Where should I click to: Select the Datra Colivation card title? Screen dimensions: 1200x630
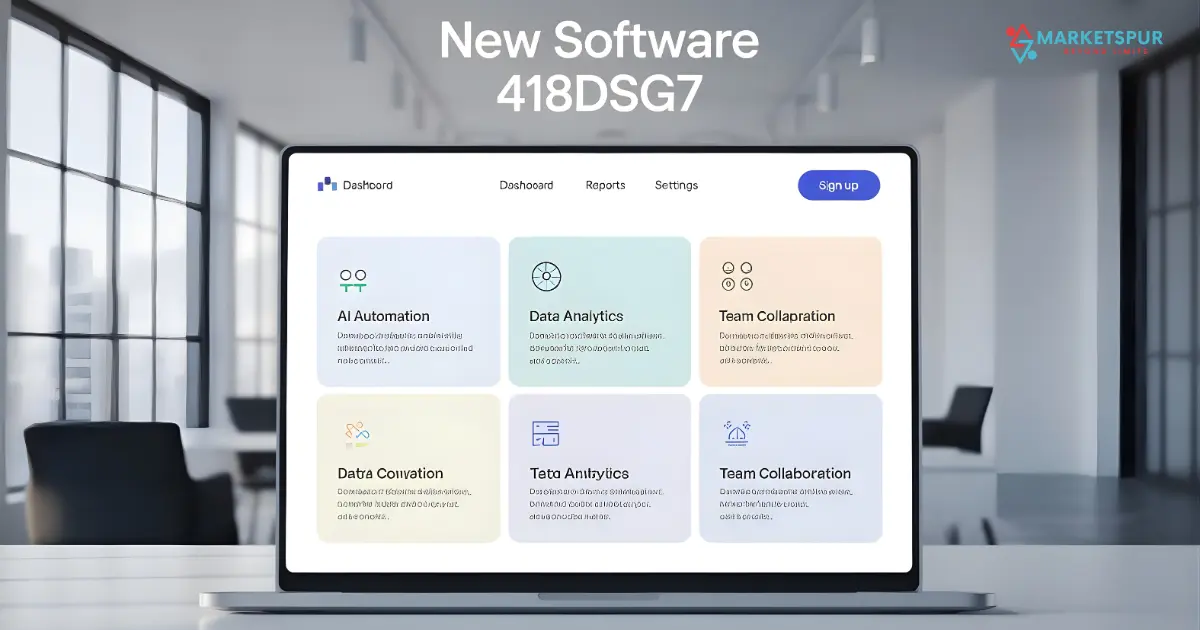pos(390,473)
